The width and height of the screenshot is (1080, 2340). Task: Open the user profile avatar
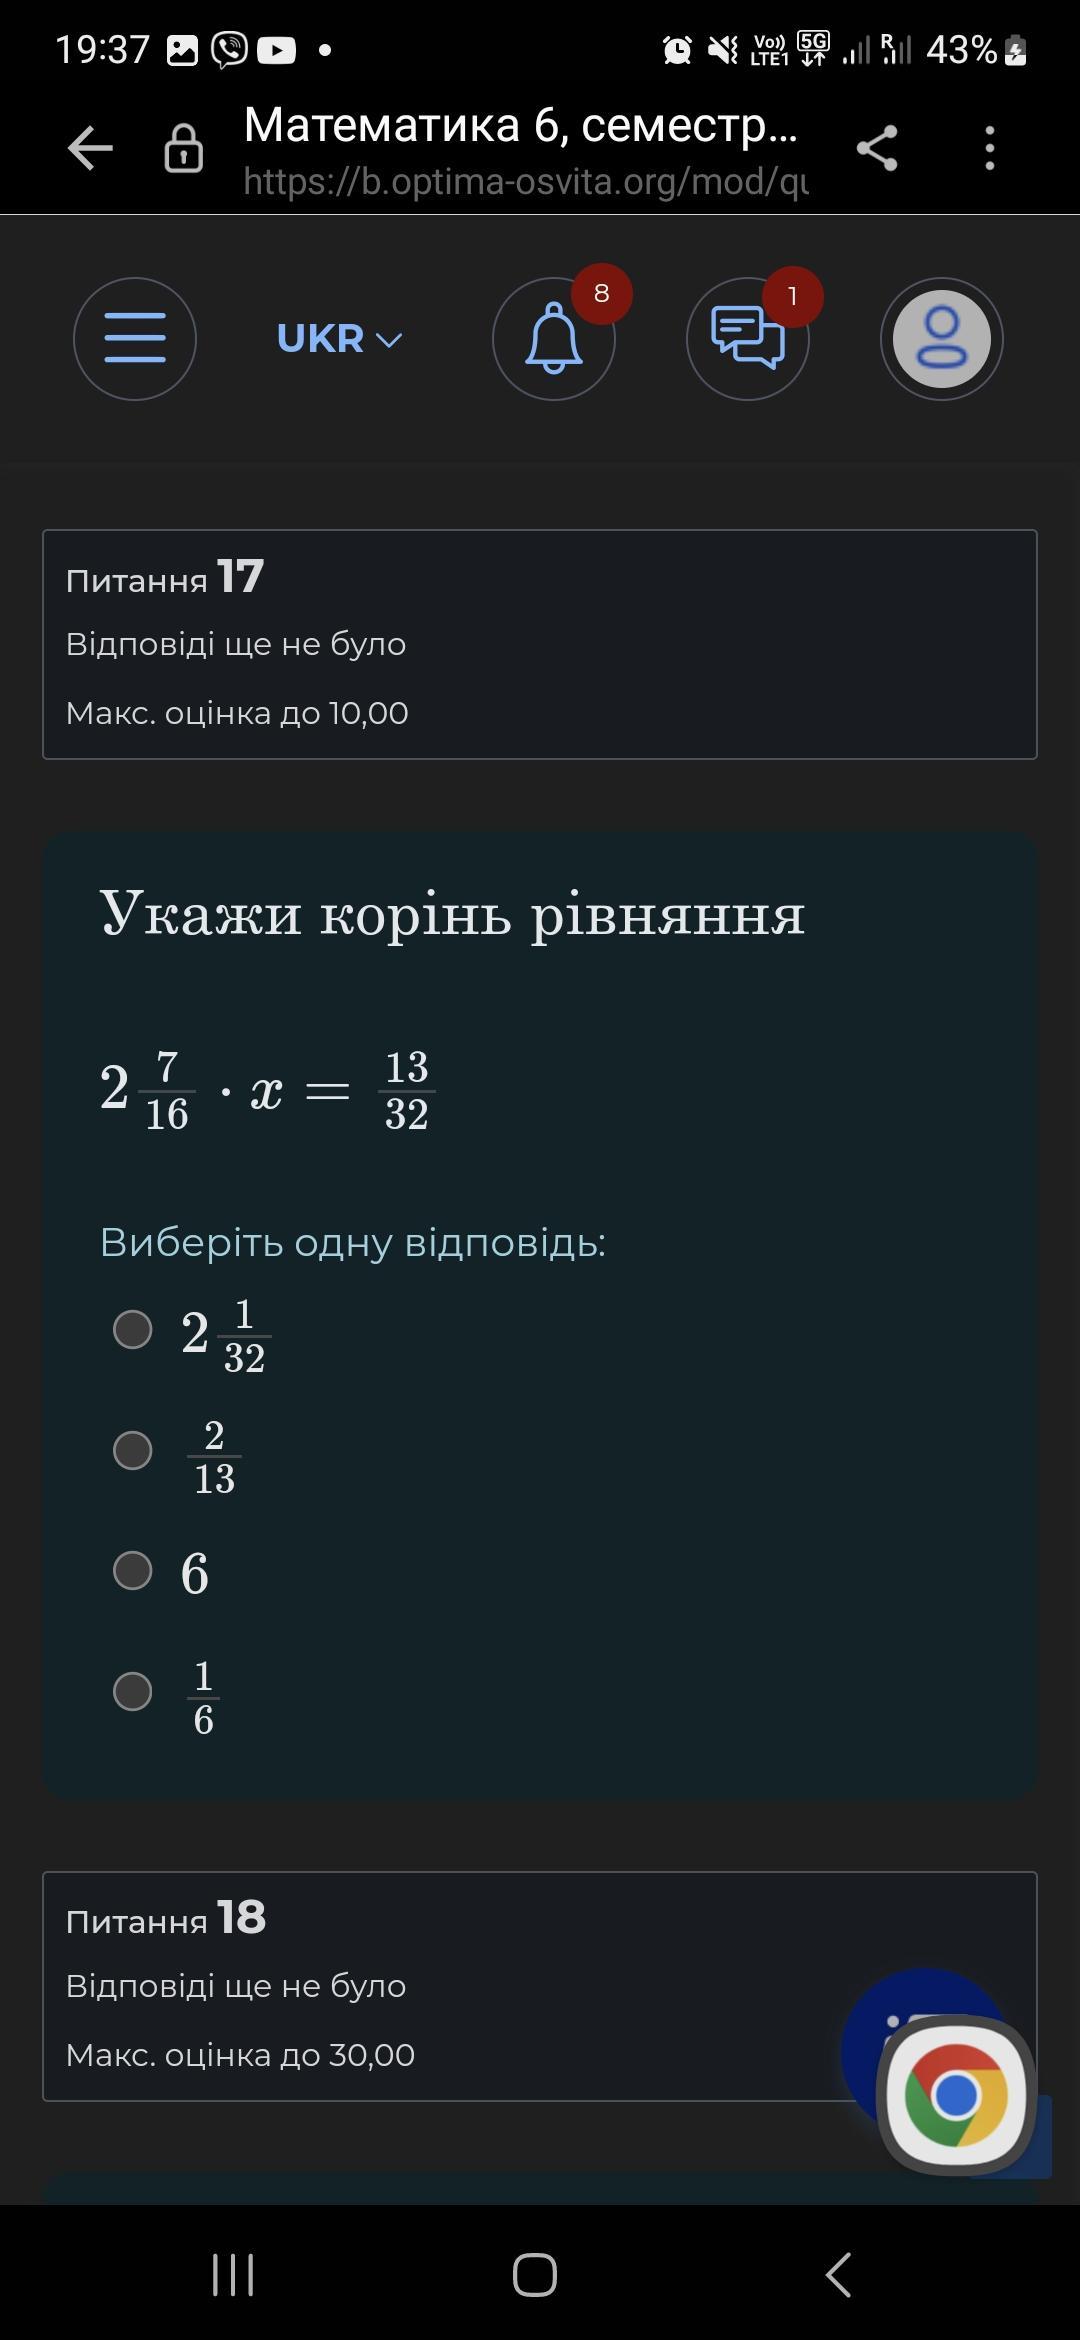941,339
